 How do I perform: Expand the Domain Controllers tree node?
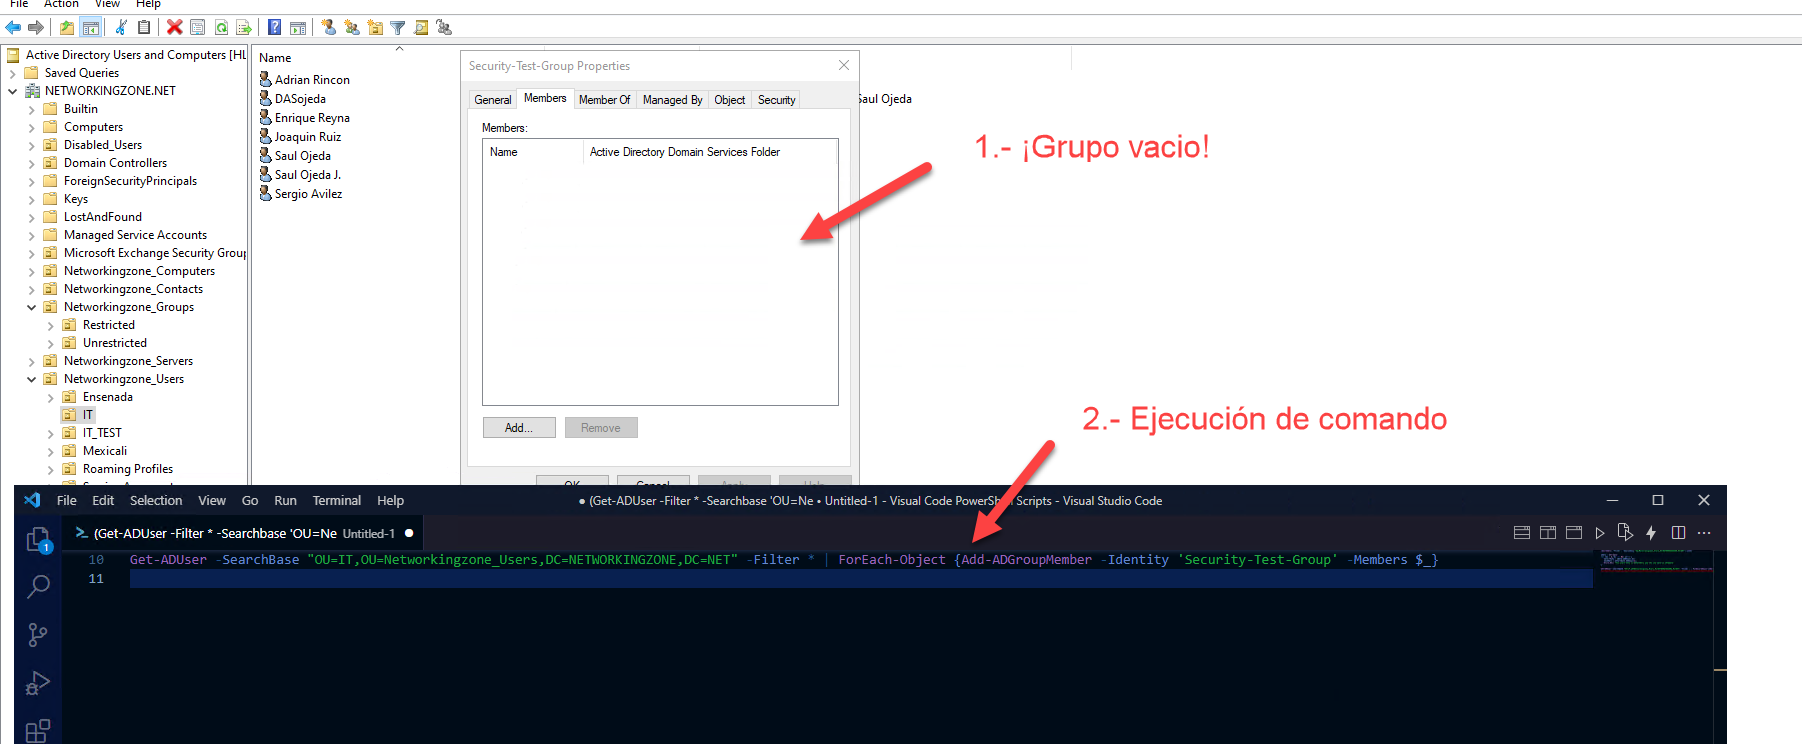click(31, 164)
